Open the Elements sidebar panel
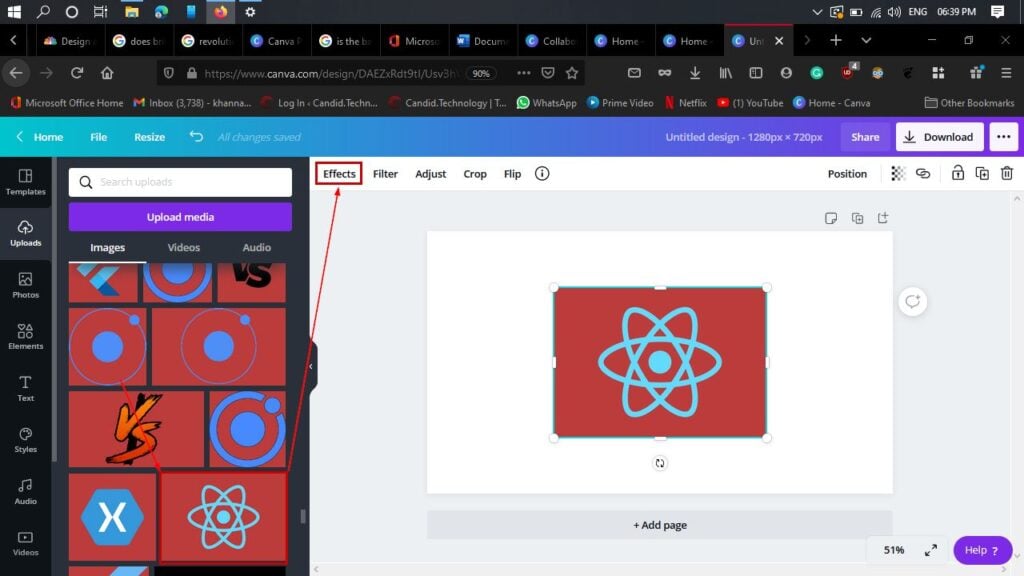Viewport: 1024px width, 576px height. pyautogui.click(x=25, y=337)
